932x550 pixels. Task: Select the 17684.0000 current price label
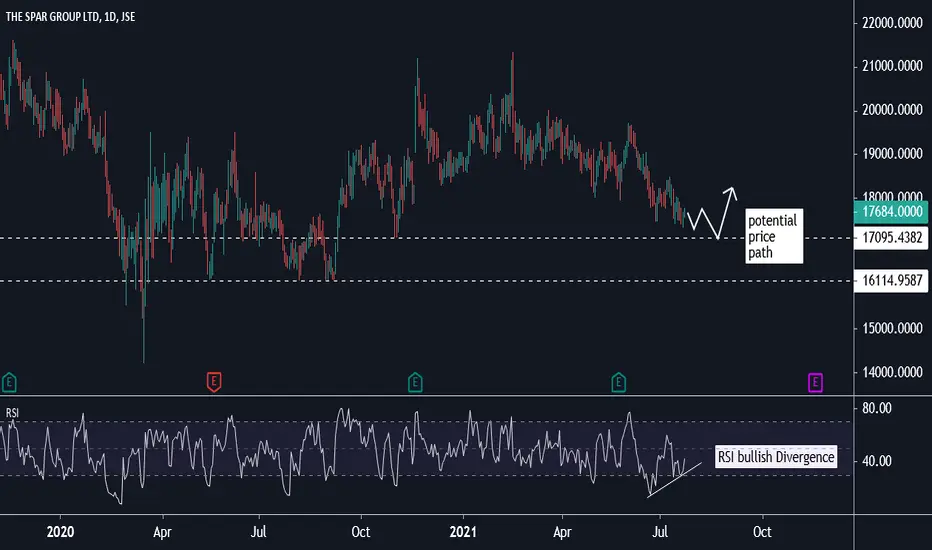pos(891,212)
